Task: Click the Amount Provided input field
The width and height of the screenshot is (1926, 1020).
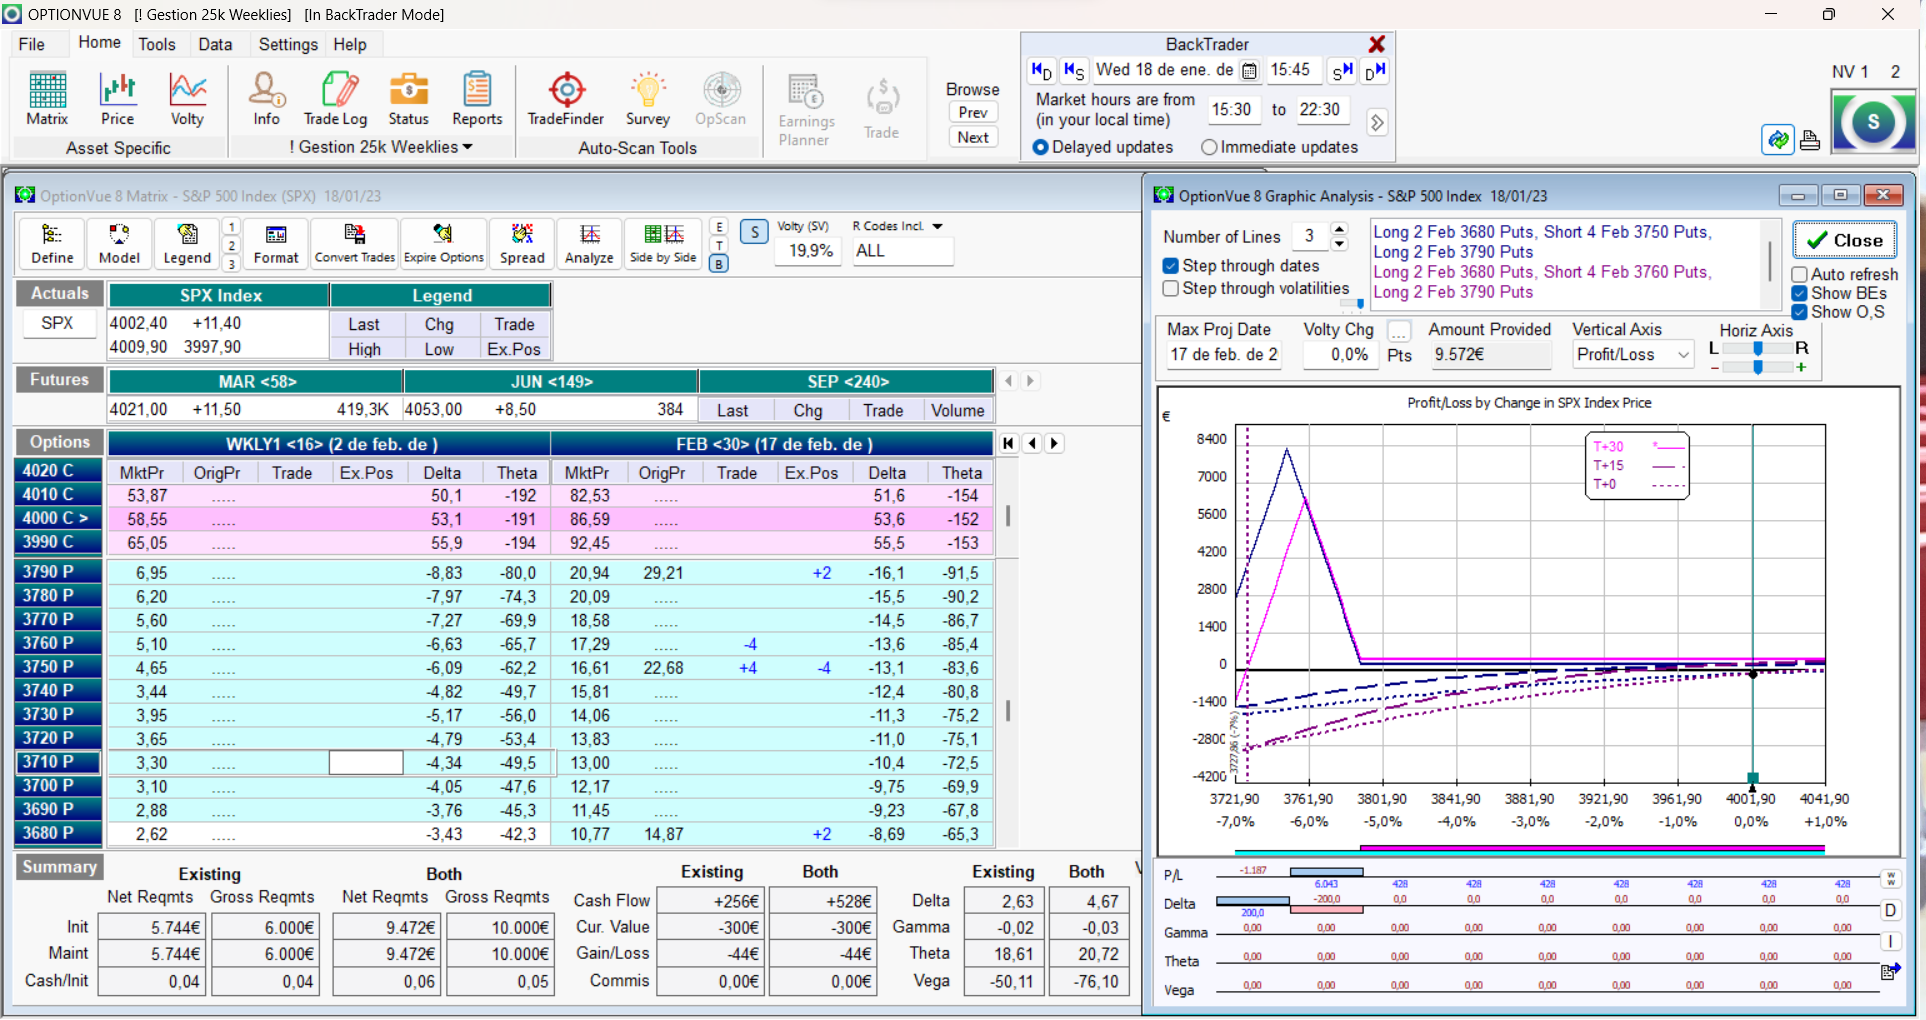Action: pyautogui.click(x=1490, y=355)
